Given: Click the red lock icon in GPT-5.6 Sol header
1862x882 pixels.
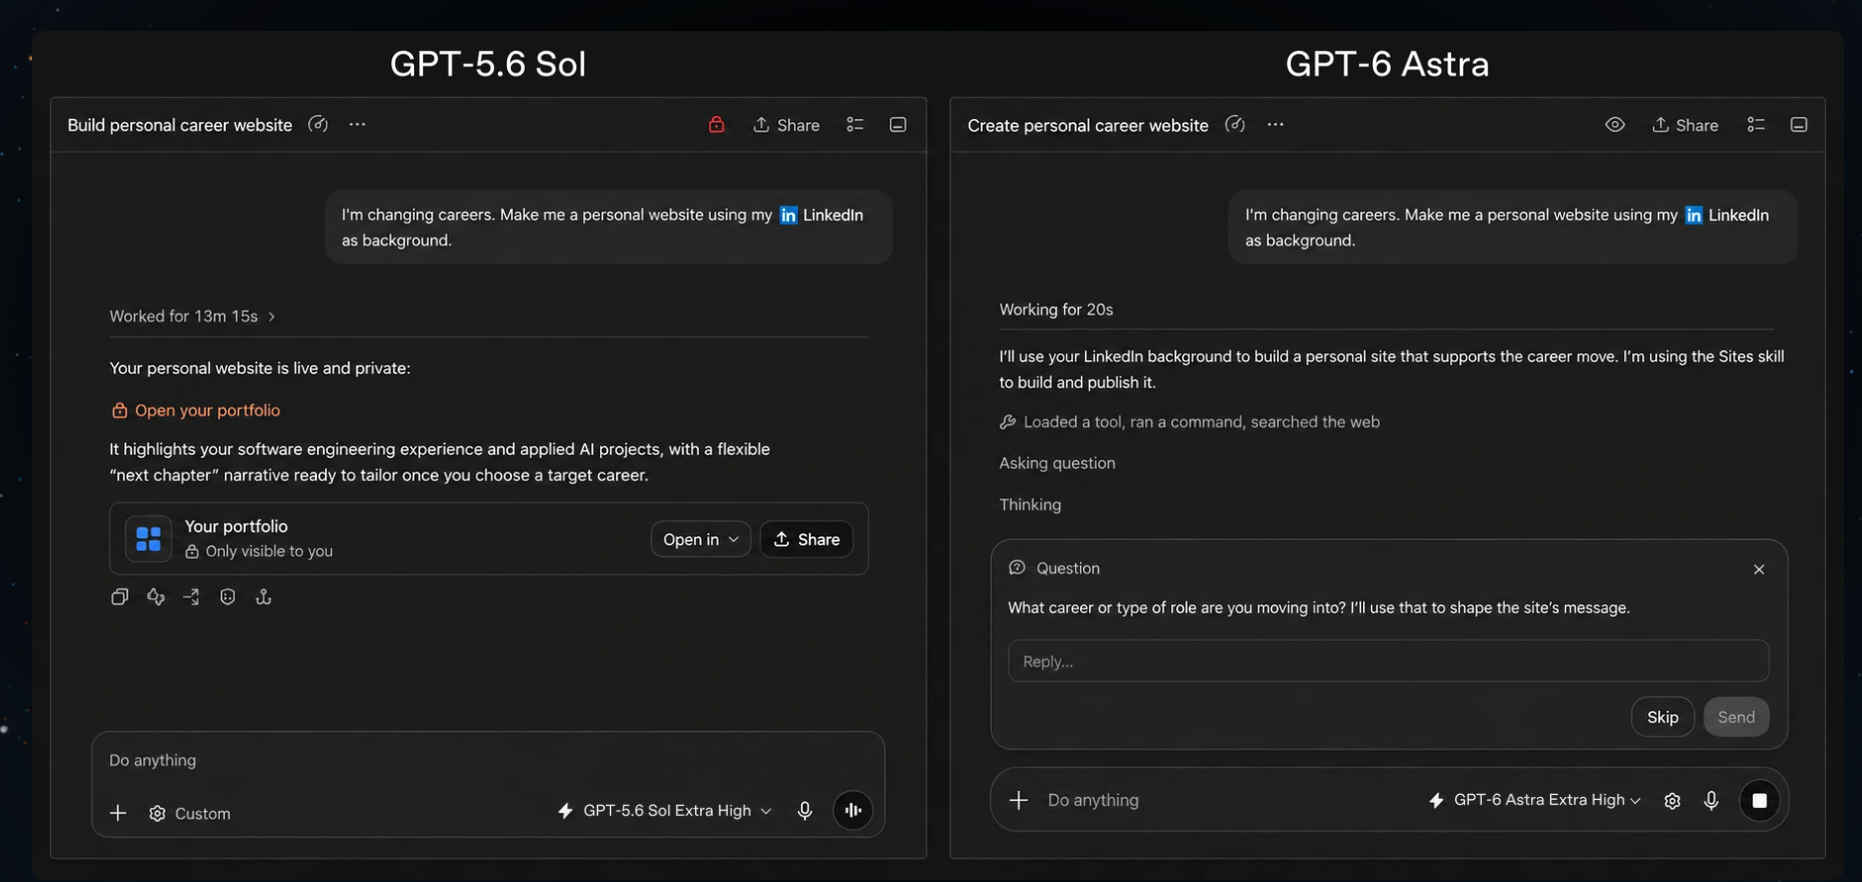Looking at the screenshot, I should click(716, 125).
